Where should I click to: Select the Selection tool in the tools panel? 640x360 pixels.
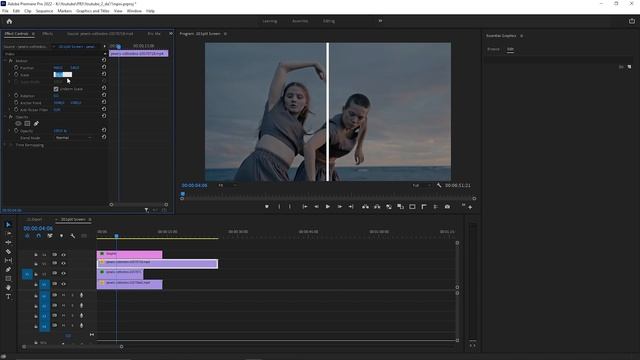point(8,224)
